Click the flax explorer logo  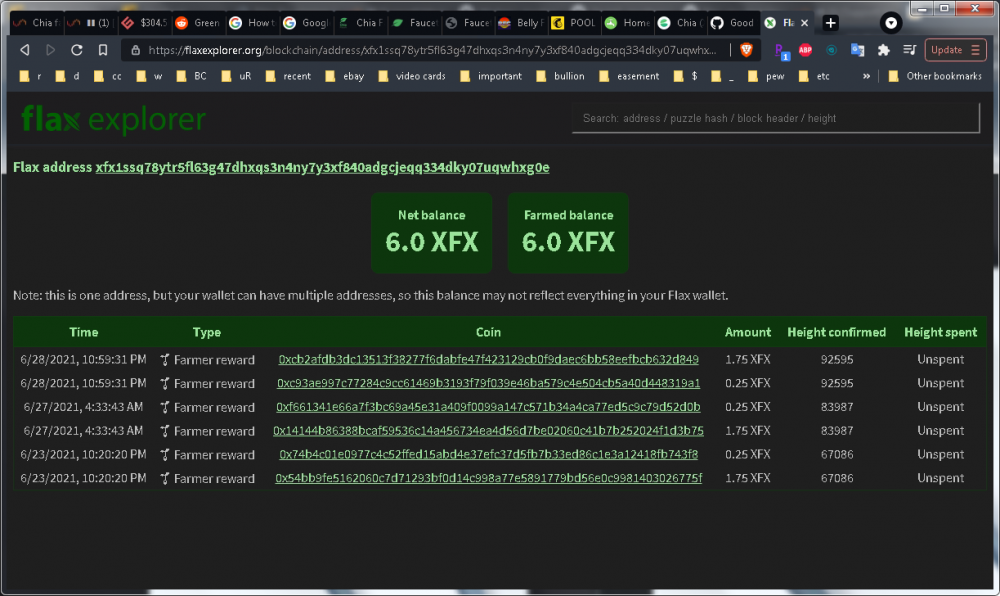114,119
